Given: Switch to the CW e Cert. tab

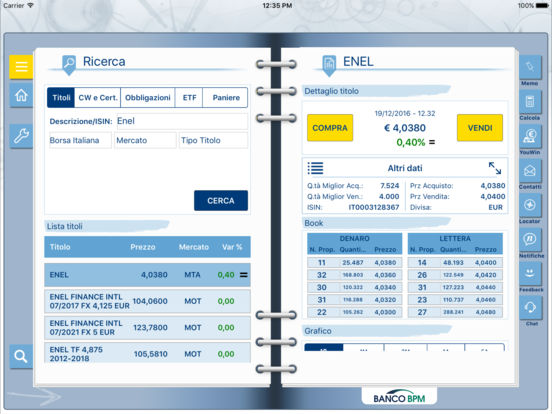Looking at the screenshot, I should point(98,98).
